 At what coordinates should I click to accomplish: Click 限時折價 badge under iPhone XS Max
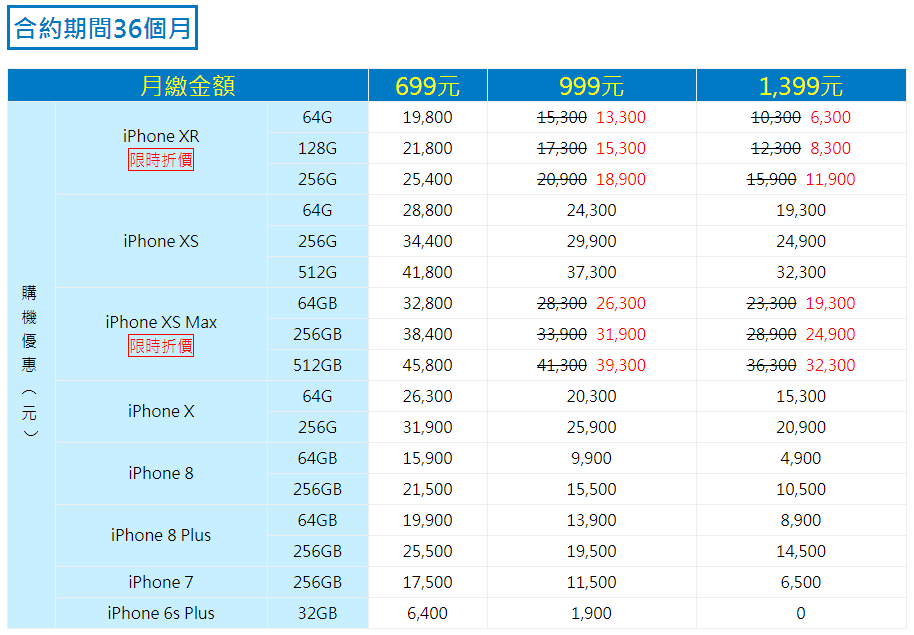point(161,346)
